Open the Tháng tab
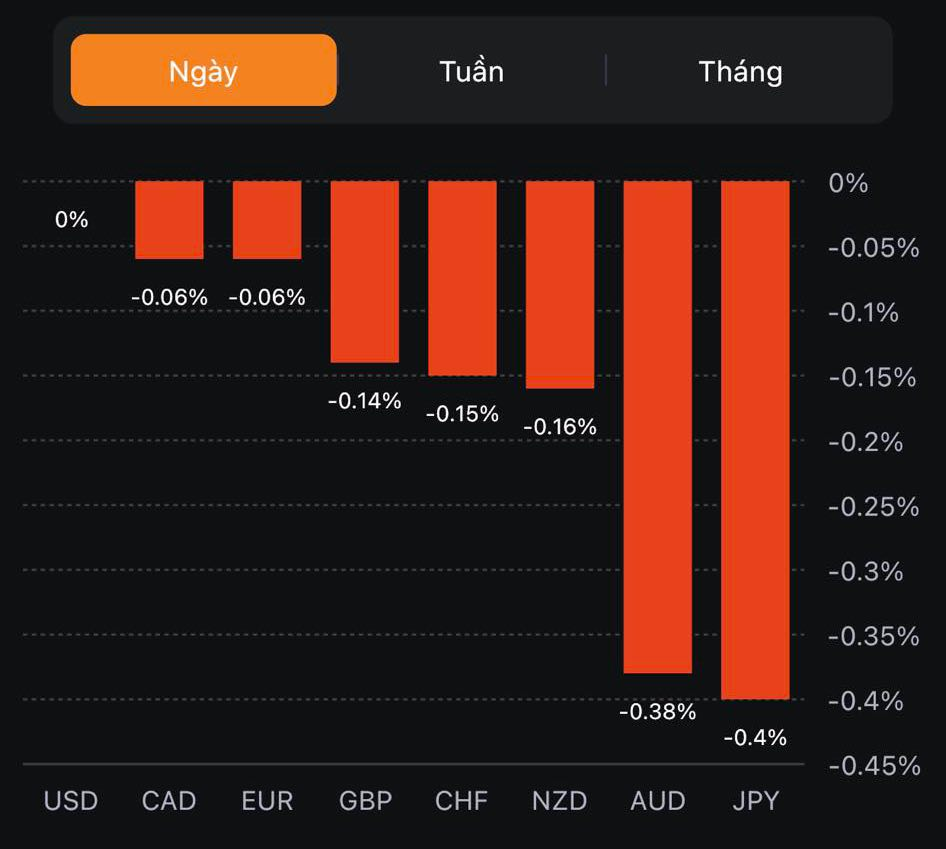 pyautogui.click(x=740, y=71)
